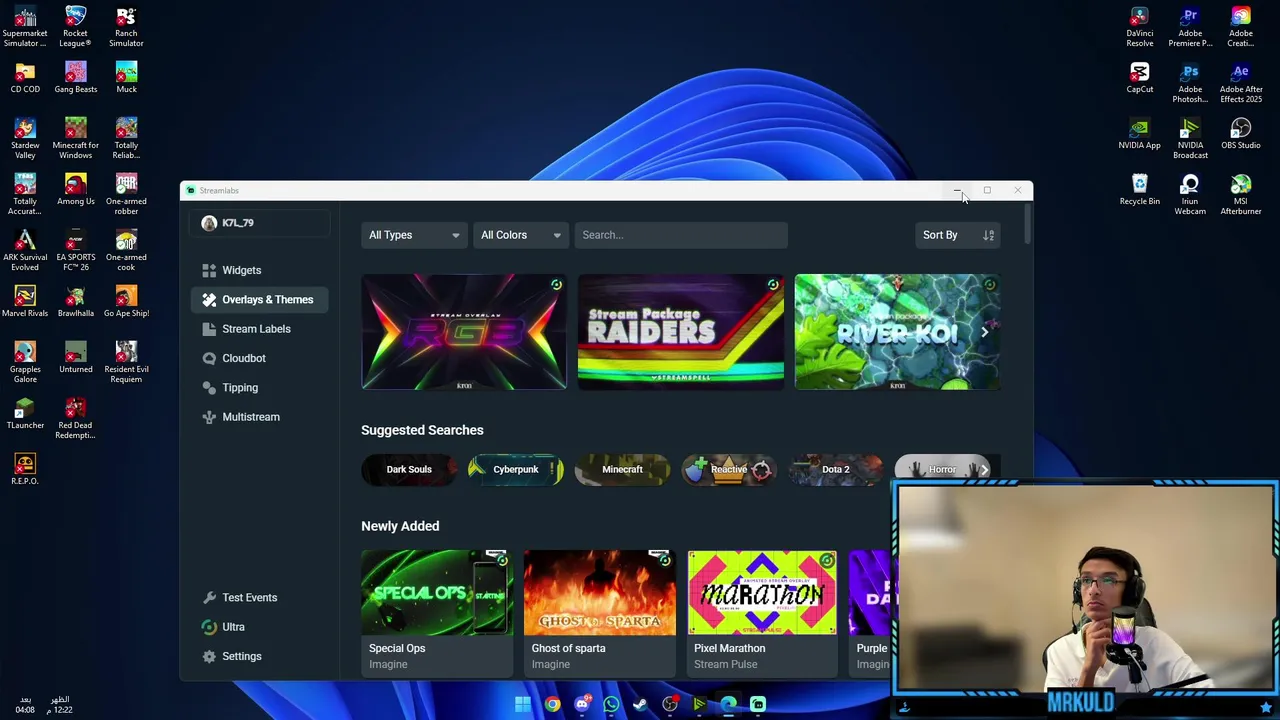
Task: Open Streamlabs taskbar icon
Action: point(758,704)
